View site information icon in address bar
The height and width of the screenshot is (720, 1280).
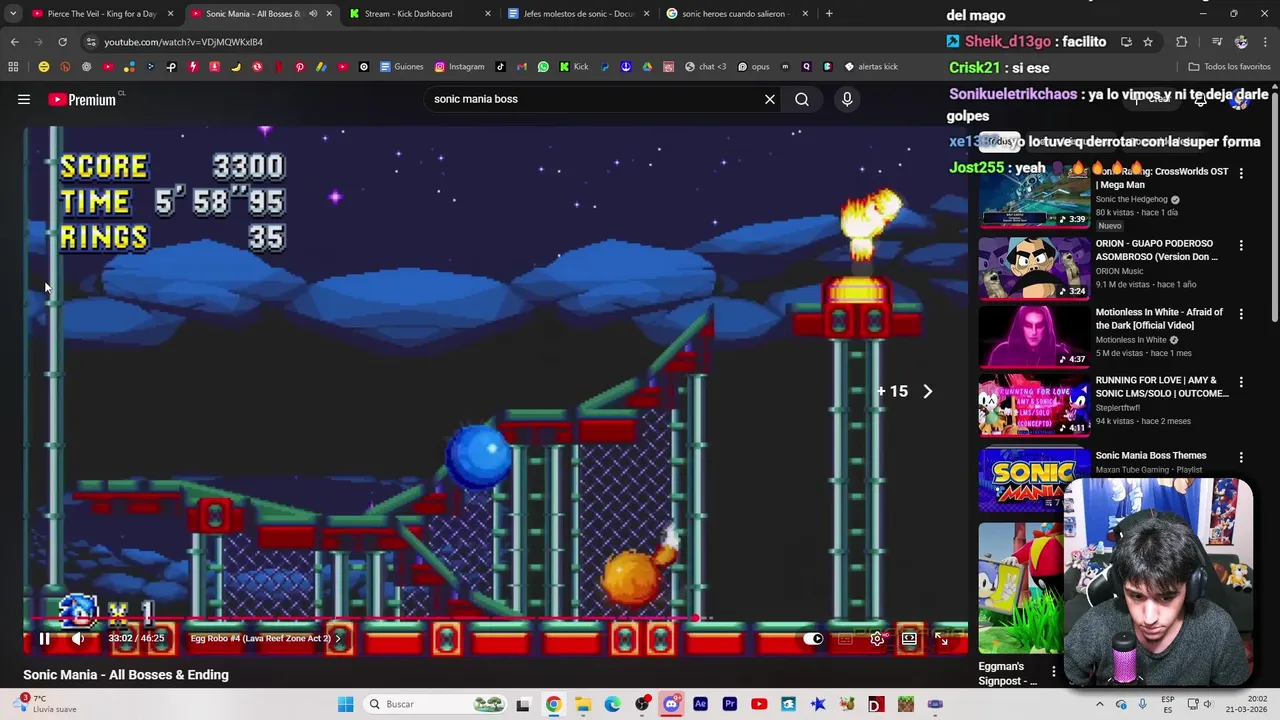91,42
